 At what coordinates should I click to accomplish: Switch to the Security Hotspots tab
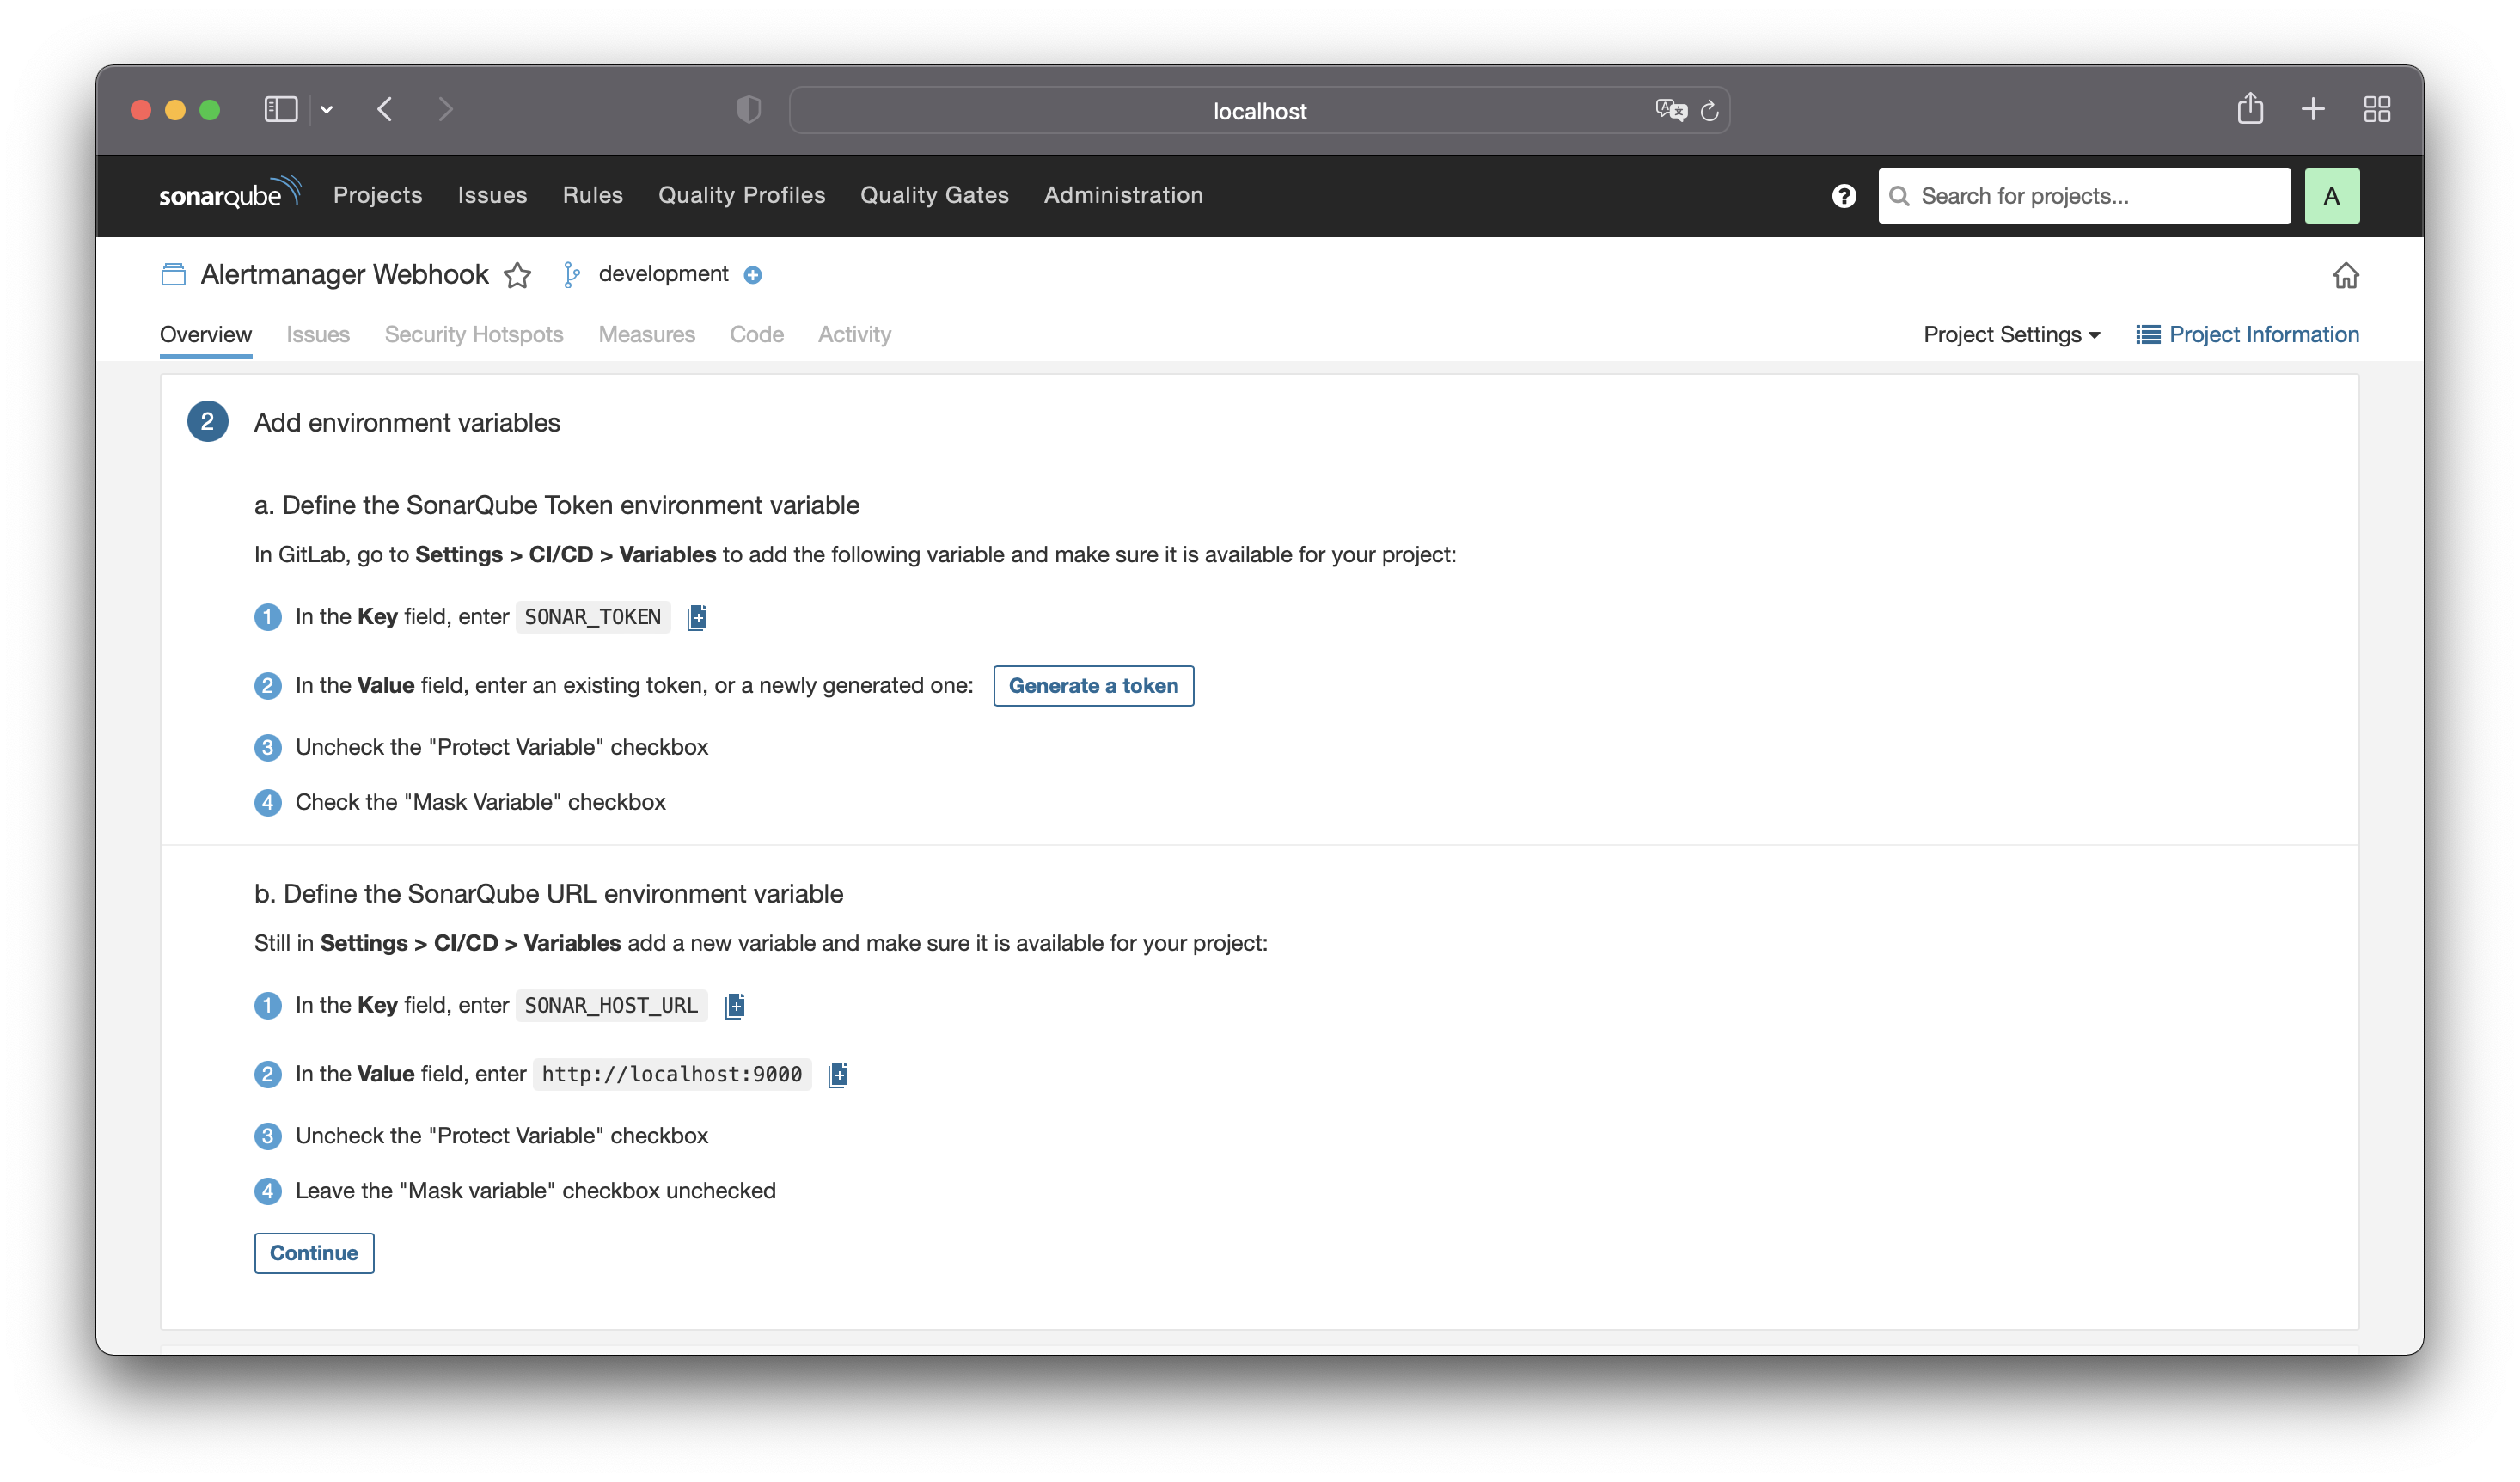(x=474, y=335)
